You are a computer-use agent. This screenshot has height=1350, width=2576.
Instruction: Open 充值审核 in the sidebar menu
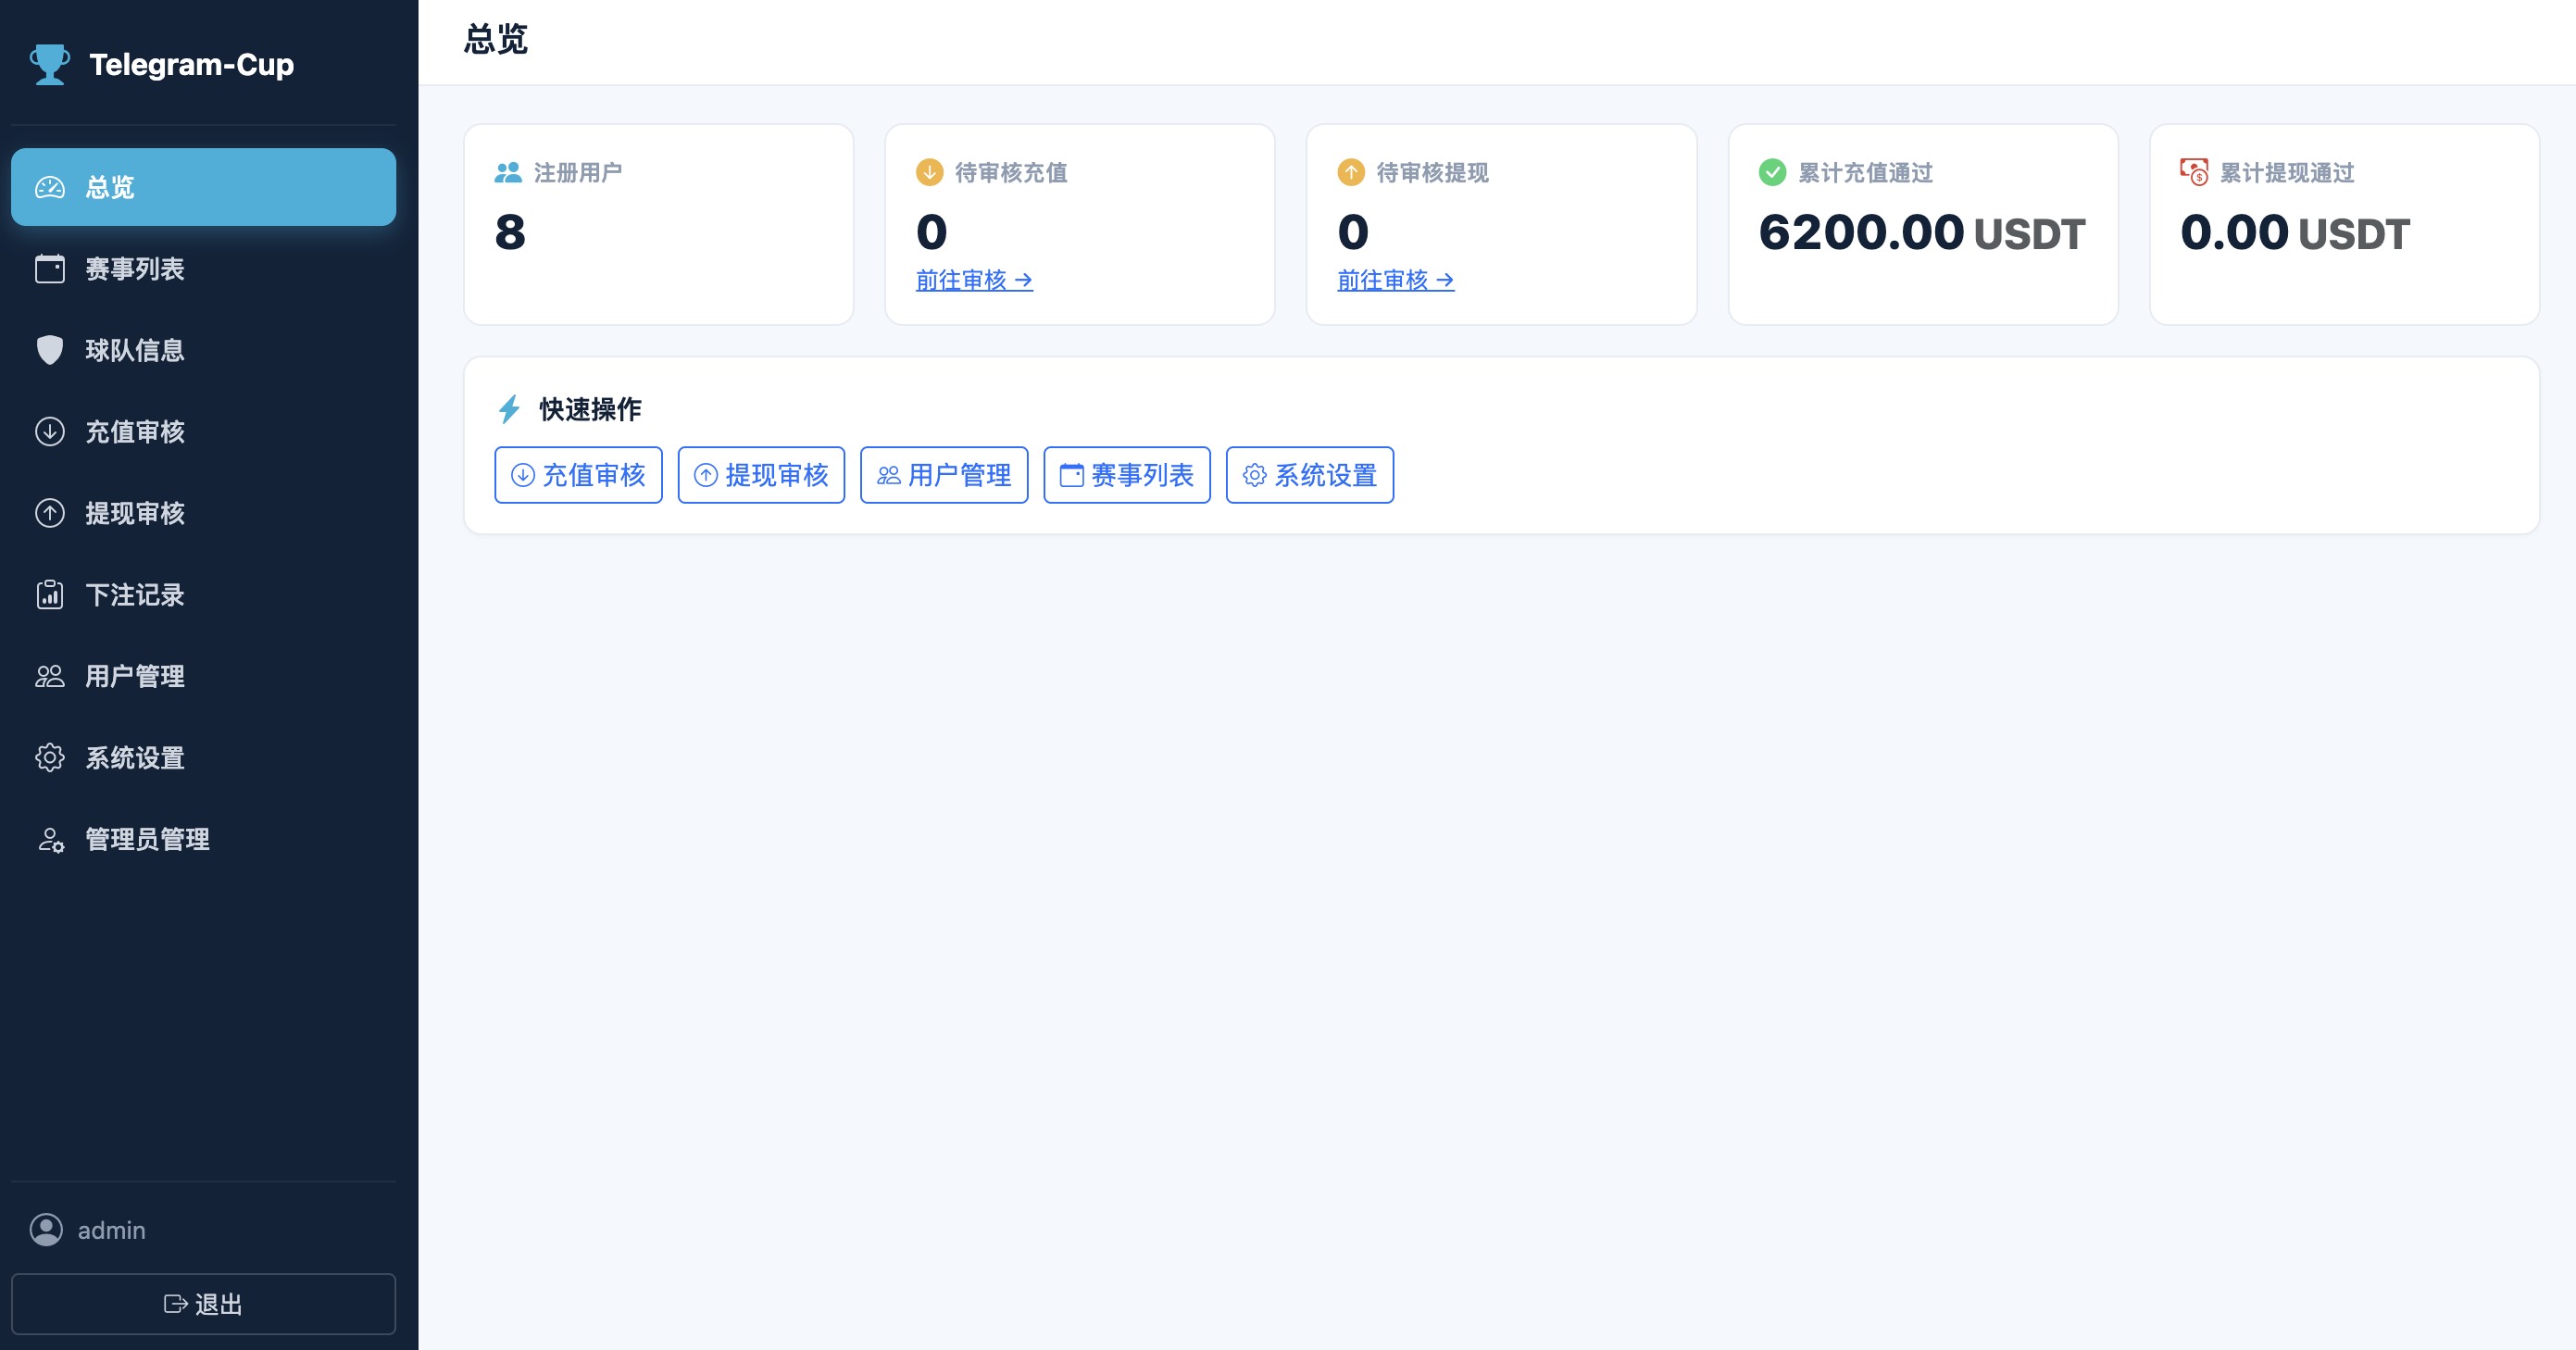coord(203,432)
